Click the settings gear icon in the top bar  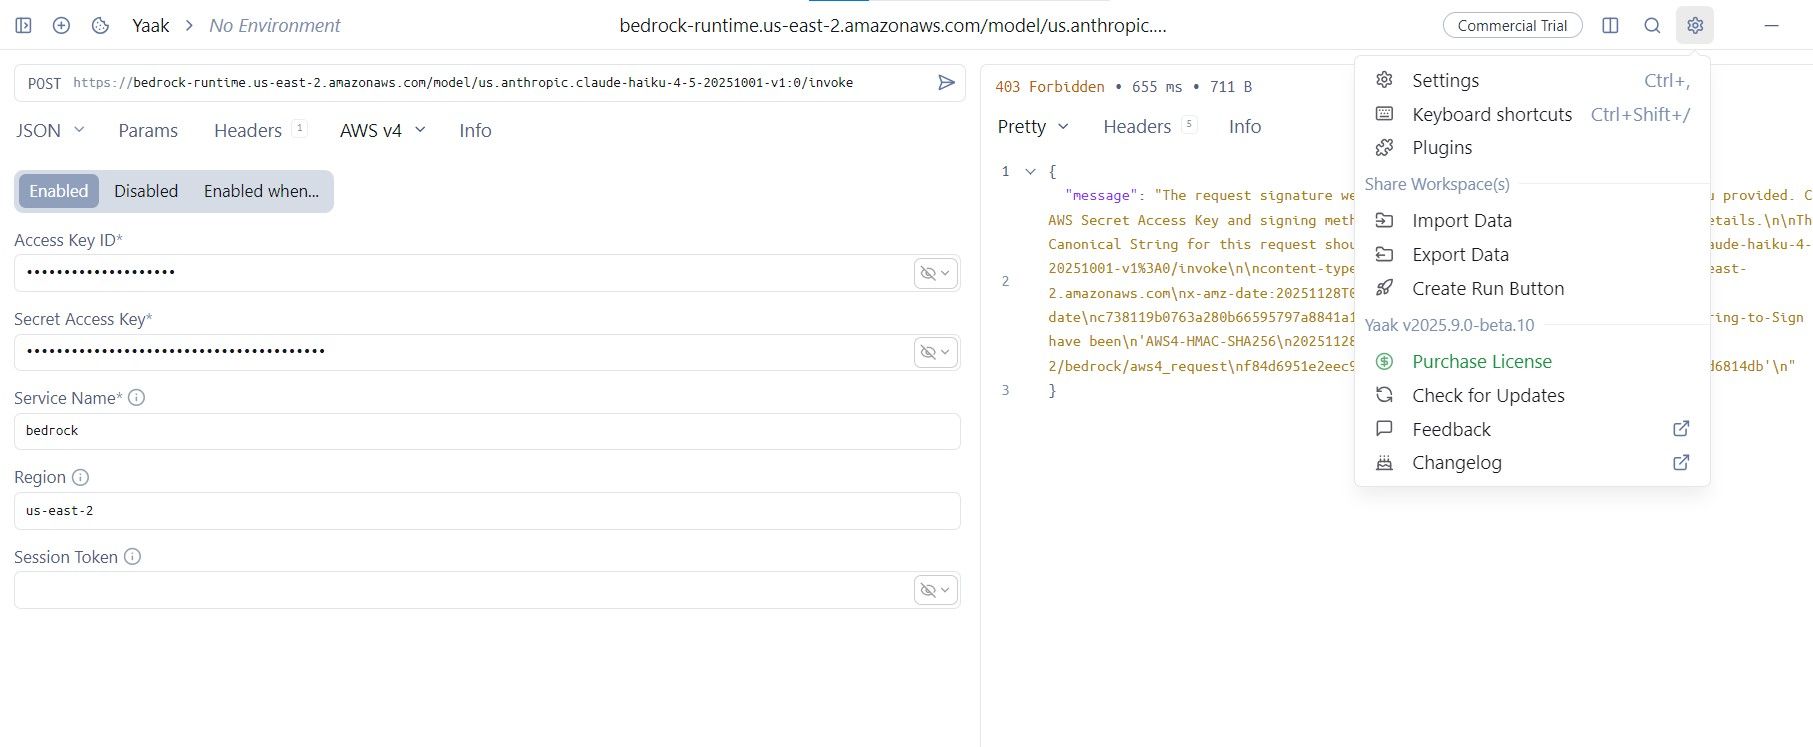[x=1694, y=26]
